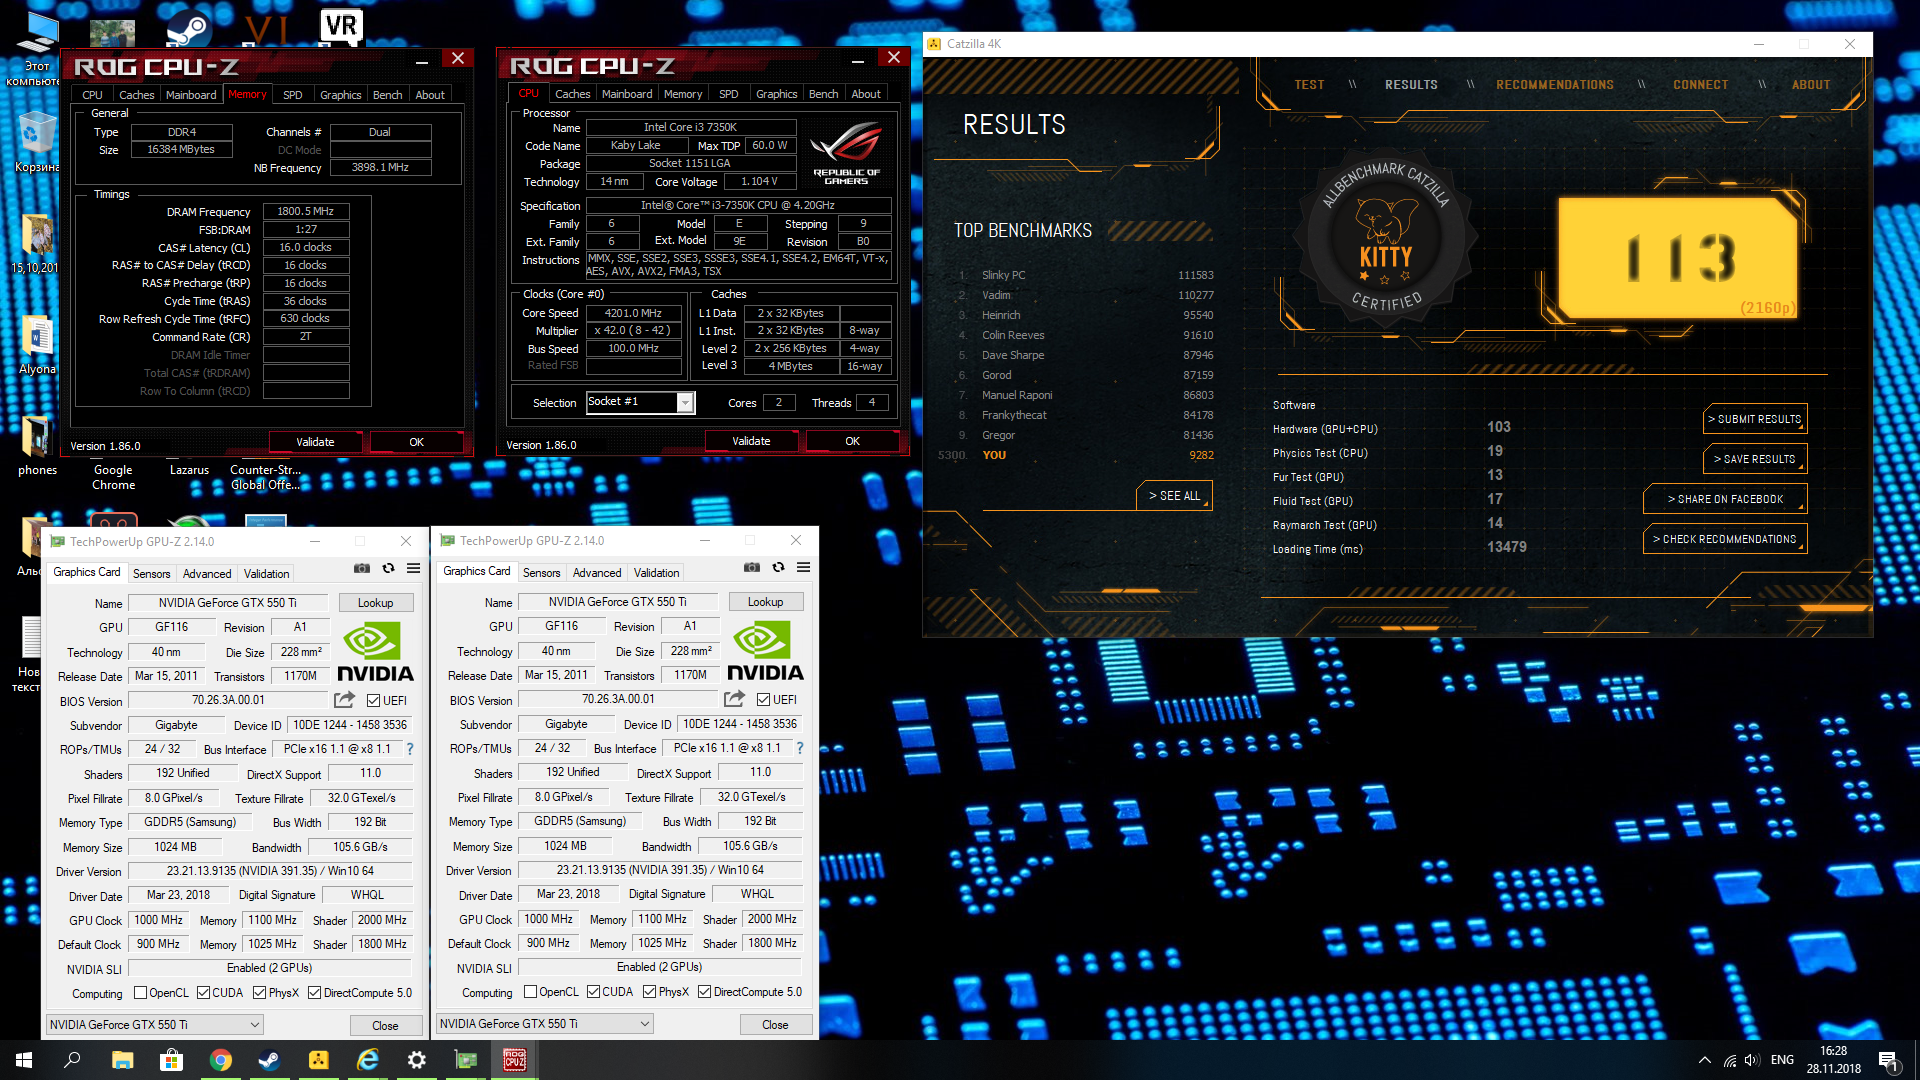Toggle OpenCL checkbox in left GPU-Z
This screenshot has width=1920, height=1080.
pyautogui.click(x=141, y=993)
